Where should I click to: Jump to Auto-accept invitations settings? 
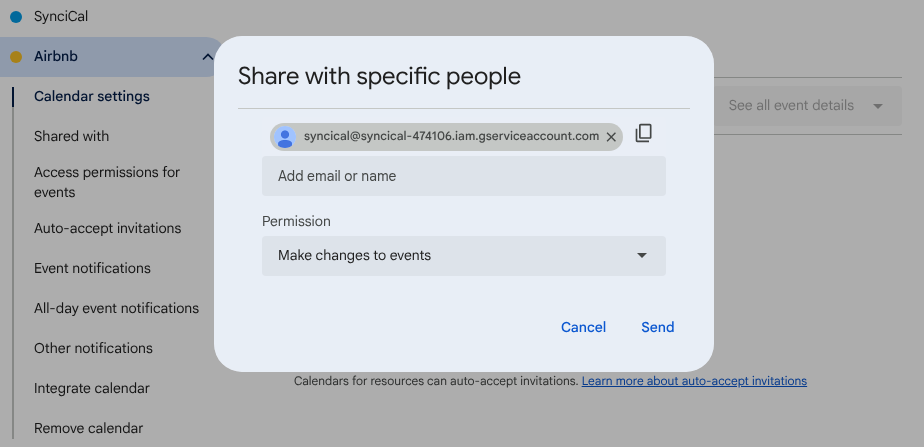tap(107, 228)
